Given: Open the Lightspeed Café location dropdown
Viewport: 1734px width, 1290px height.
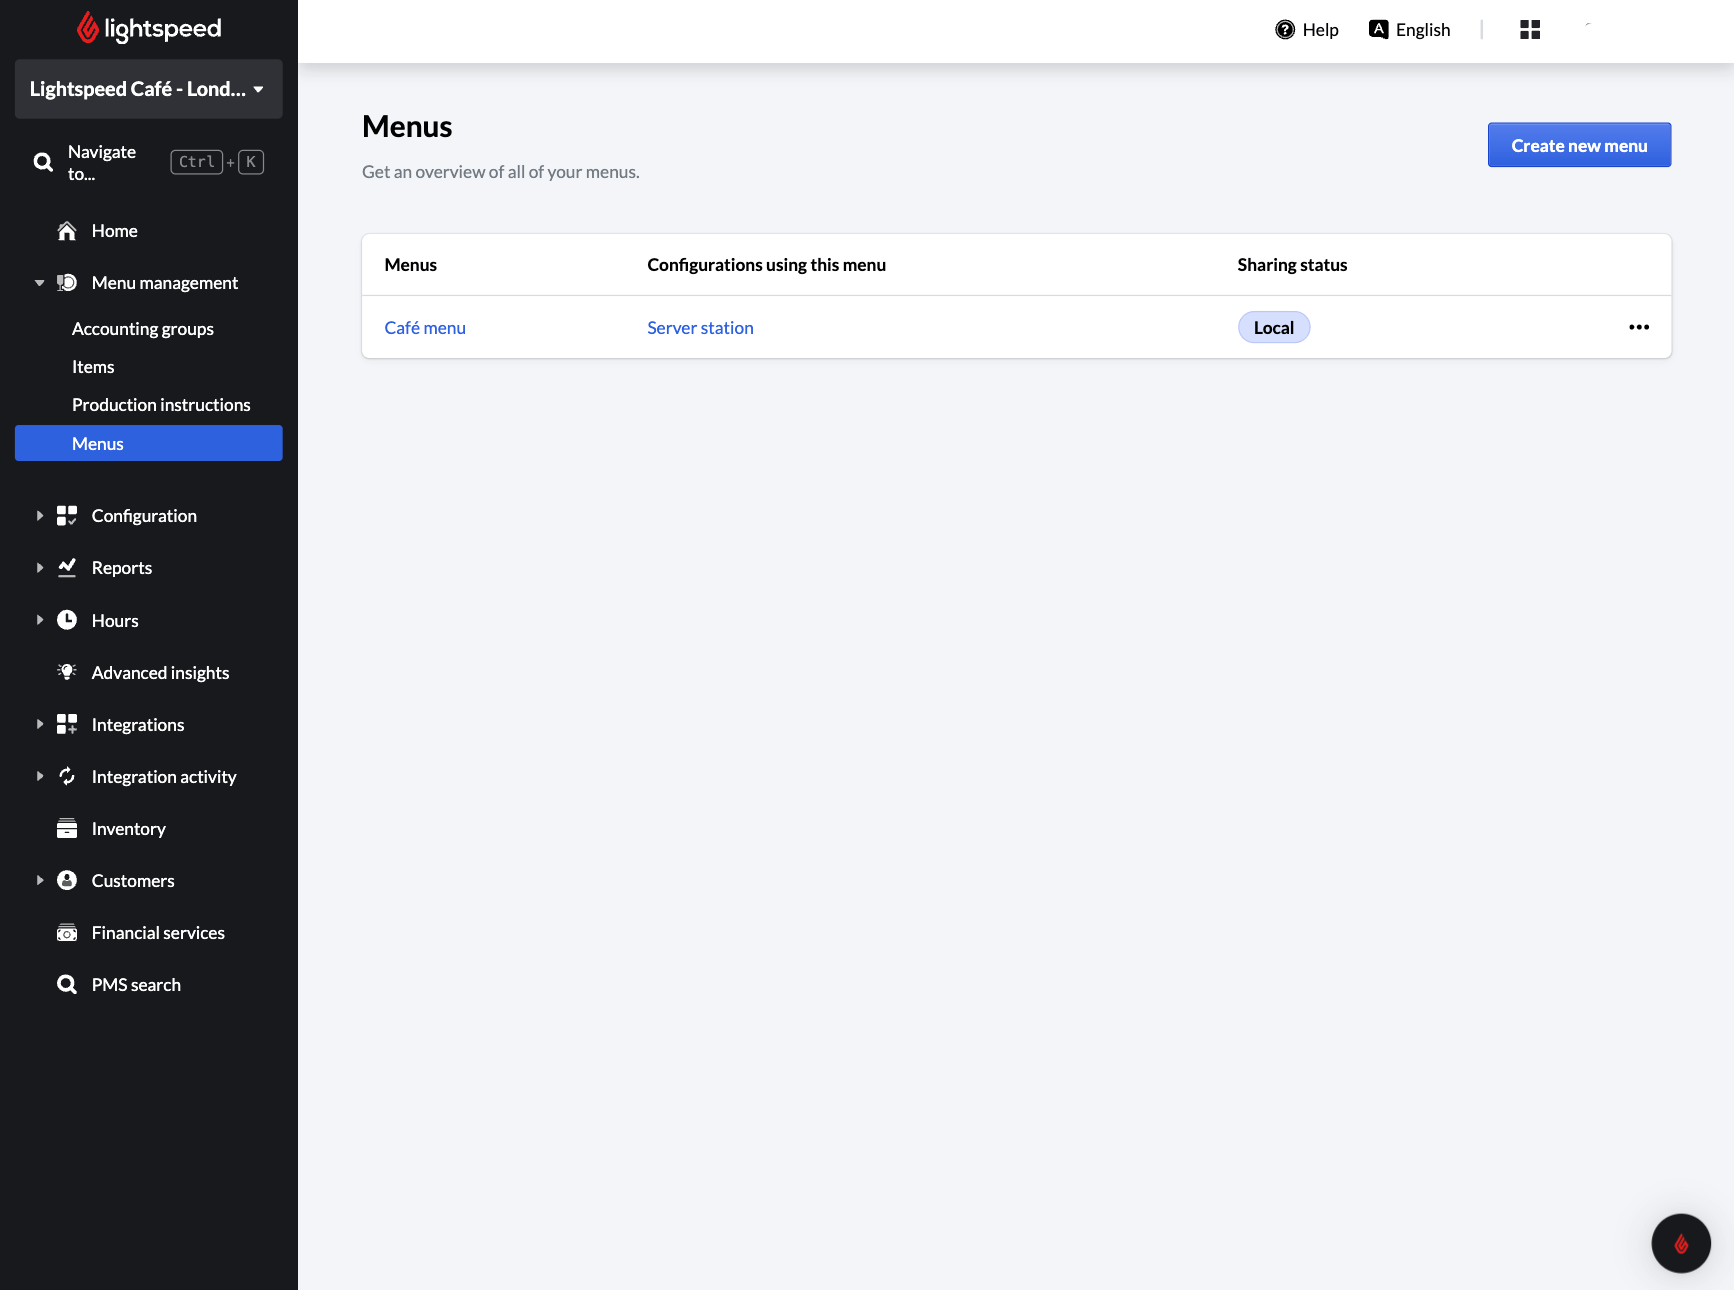Looking at the screenshot, I should (x=148, y=89).
